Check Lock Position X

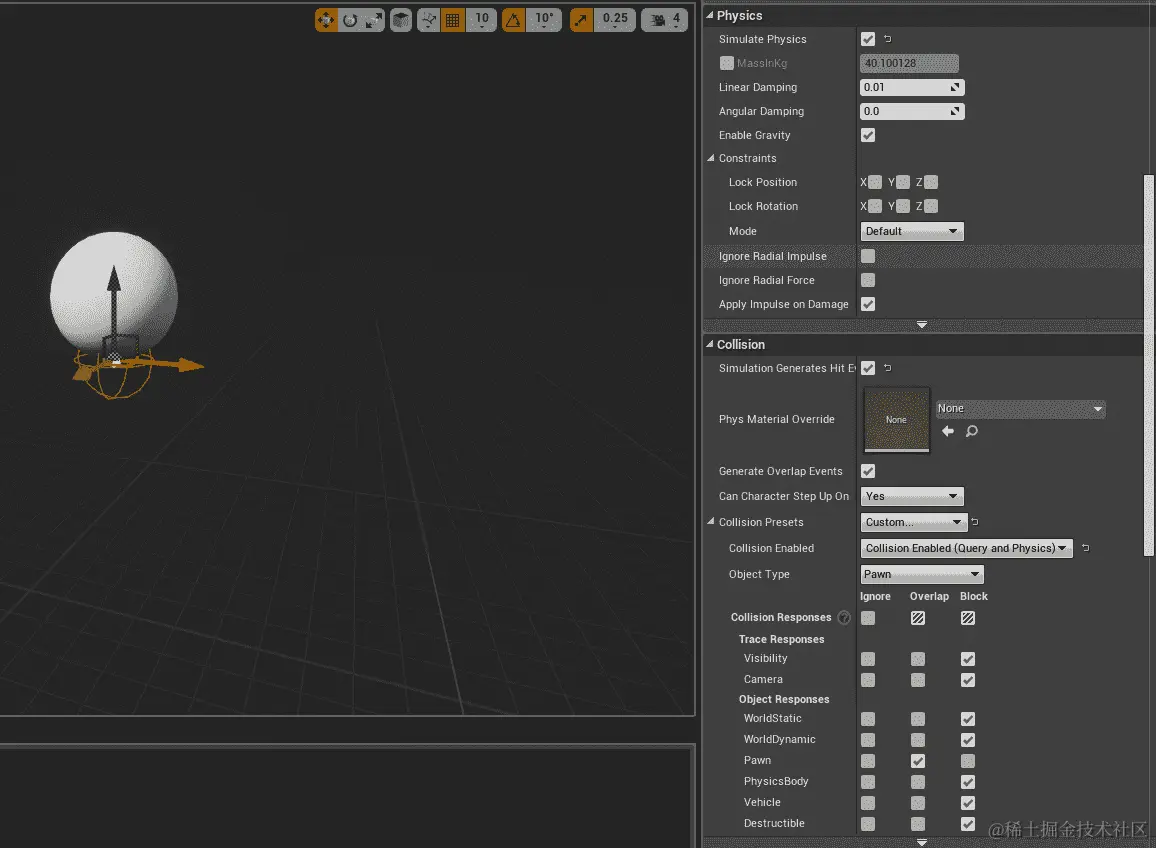click(x=874, y=182)
